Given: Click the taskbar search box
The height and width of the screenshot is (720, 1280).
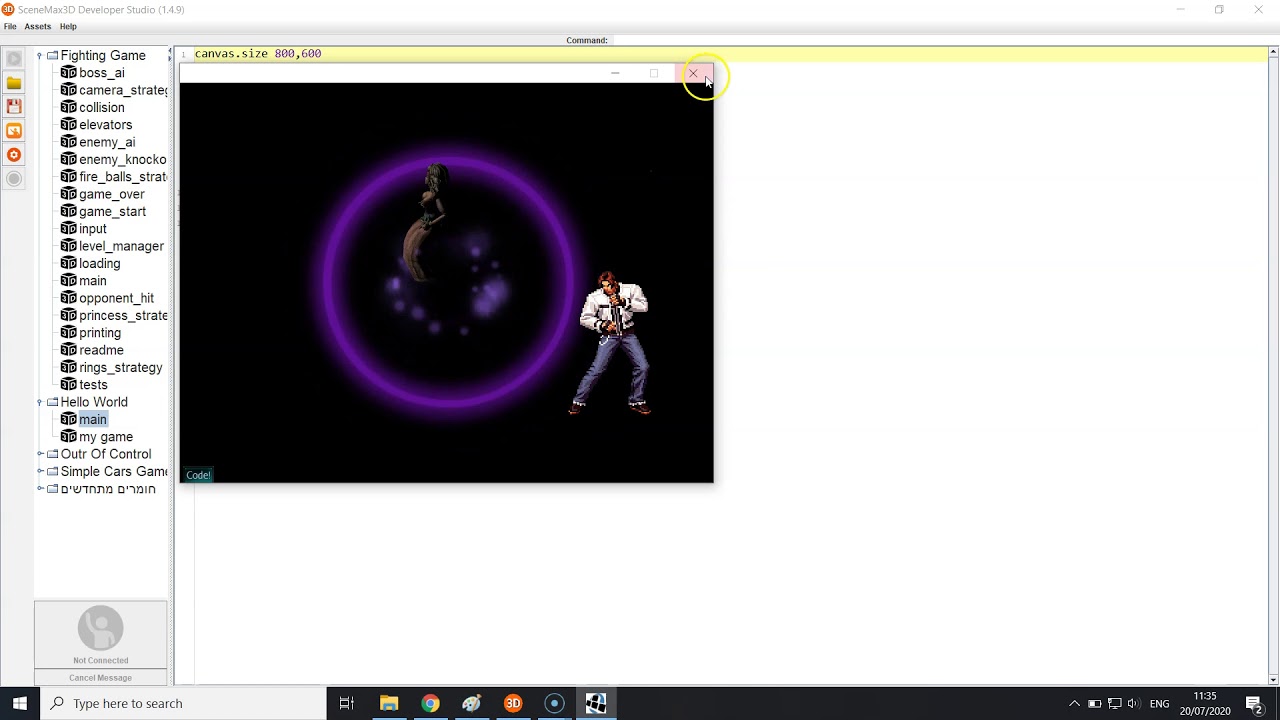Looking at the screenshot, I should [183, 703].
